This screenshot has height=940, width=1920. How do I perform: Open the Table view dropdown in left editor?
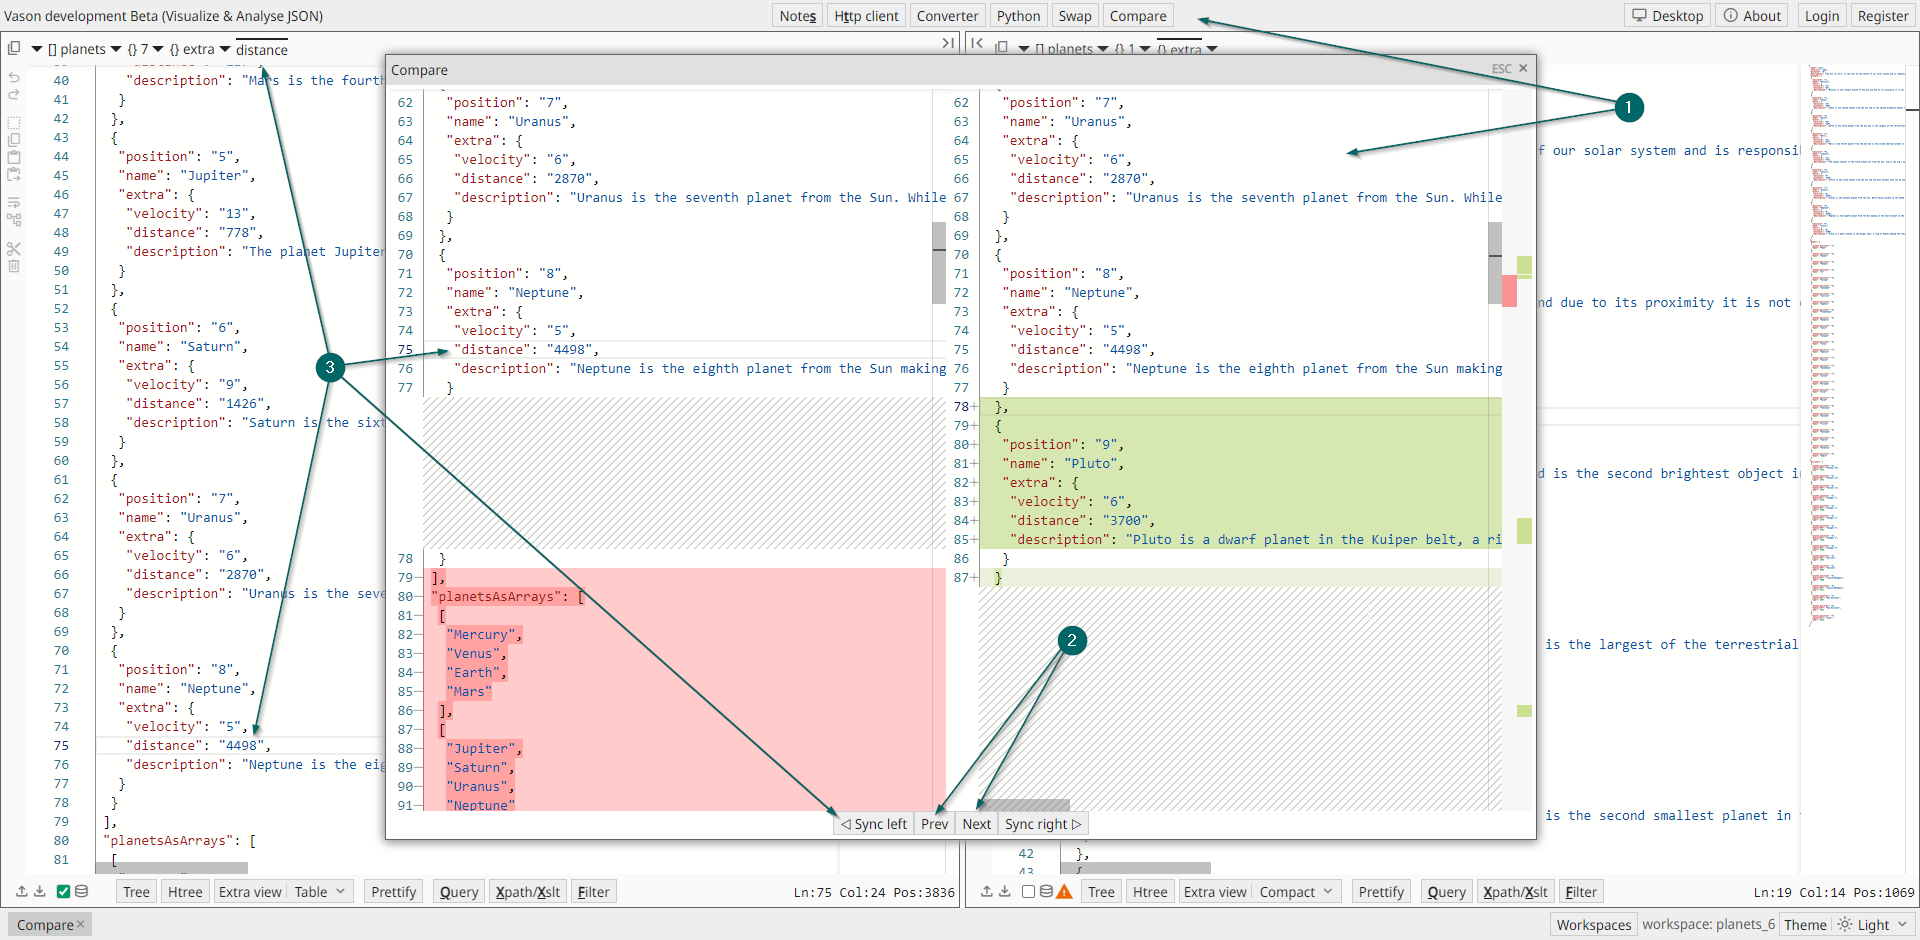321,892
